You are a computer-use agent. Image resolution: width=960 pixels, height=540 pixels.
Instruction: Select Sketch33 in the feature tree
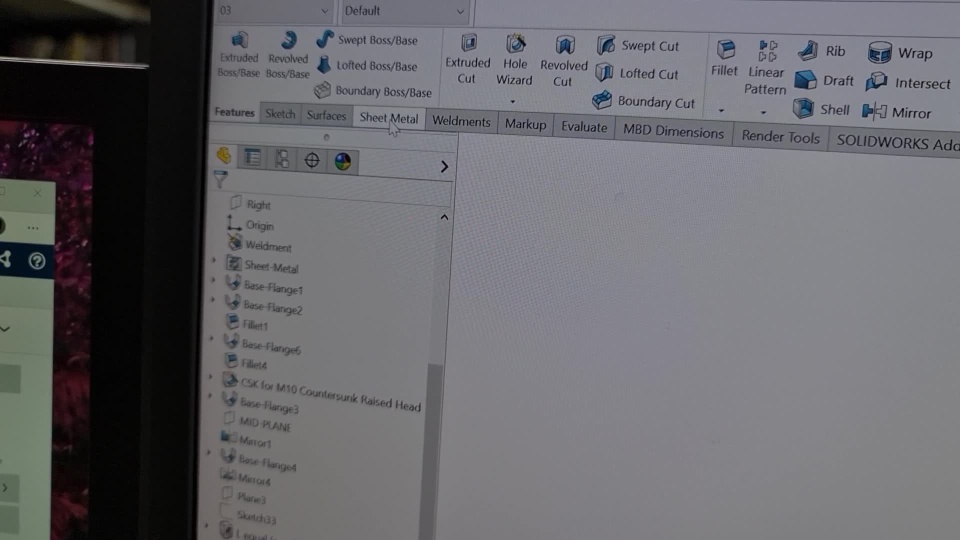tap(248, 516)
